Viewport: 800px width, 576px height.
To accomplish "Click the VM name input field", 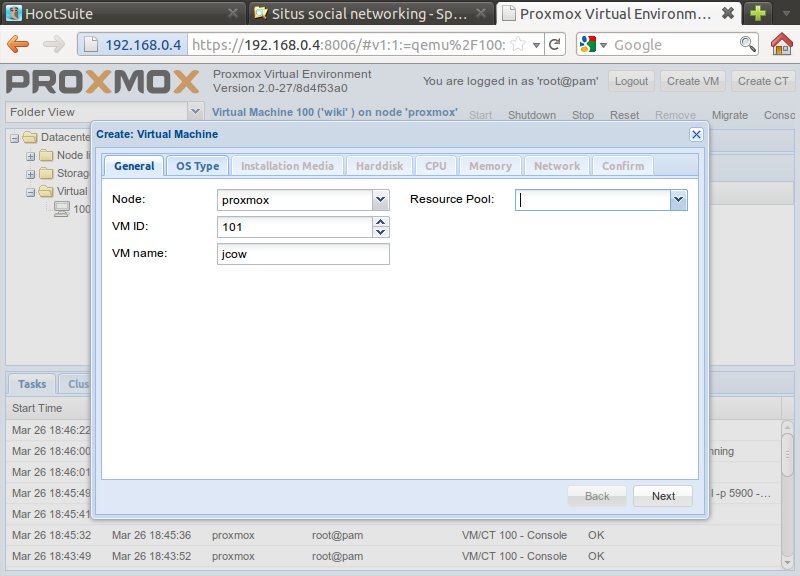I will 303,254.
